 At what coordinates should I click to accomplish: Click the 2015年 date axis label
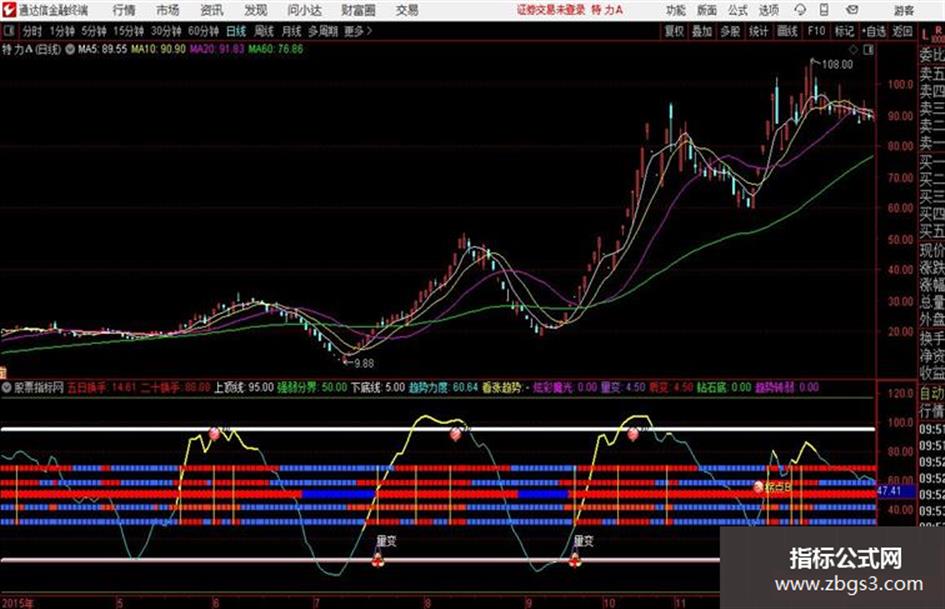(19, 603)
